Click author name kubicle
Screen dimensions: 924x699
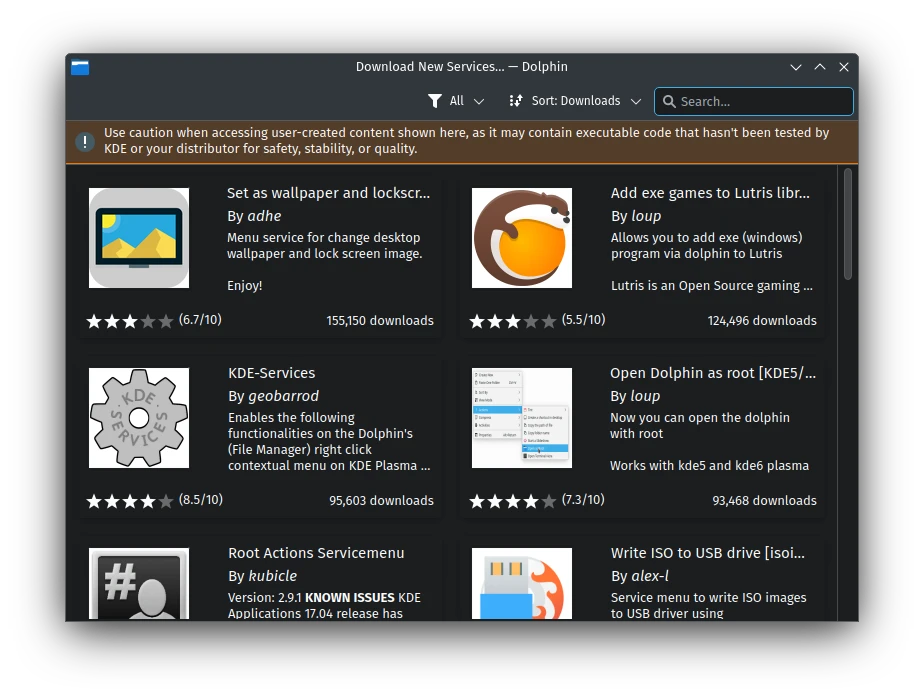(x=273, y=576)
